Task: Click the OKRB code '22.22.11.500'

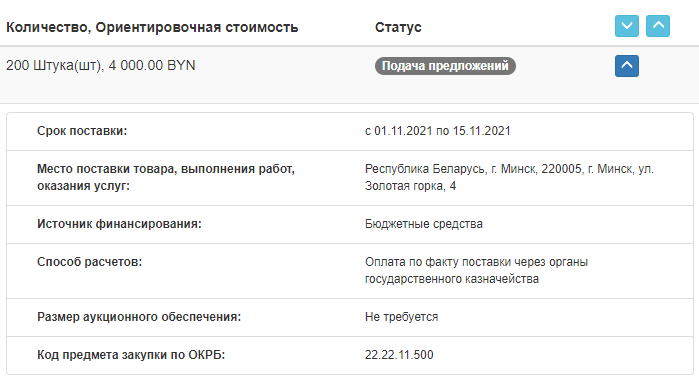Action: coord(399,355)
